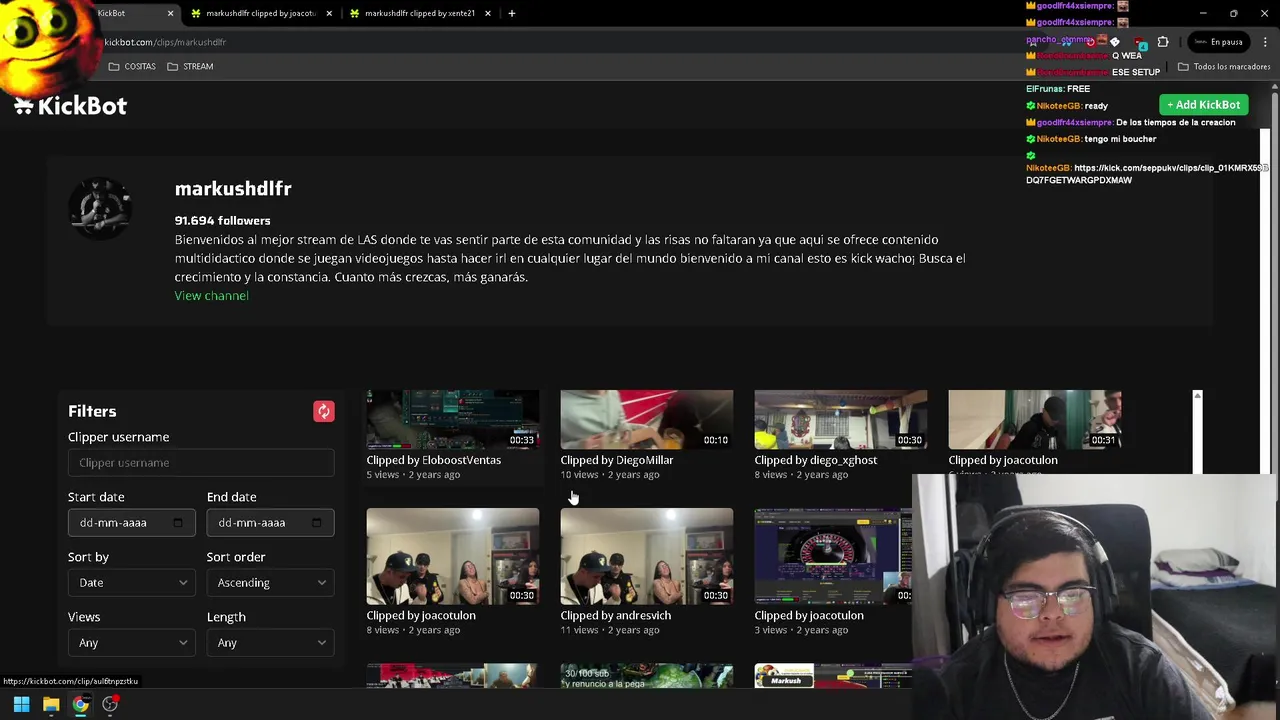1280x720 pixels.
Task: Open clip by andresvich thumbnail
Action: click(646, 556)
